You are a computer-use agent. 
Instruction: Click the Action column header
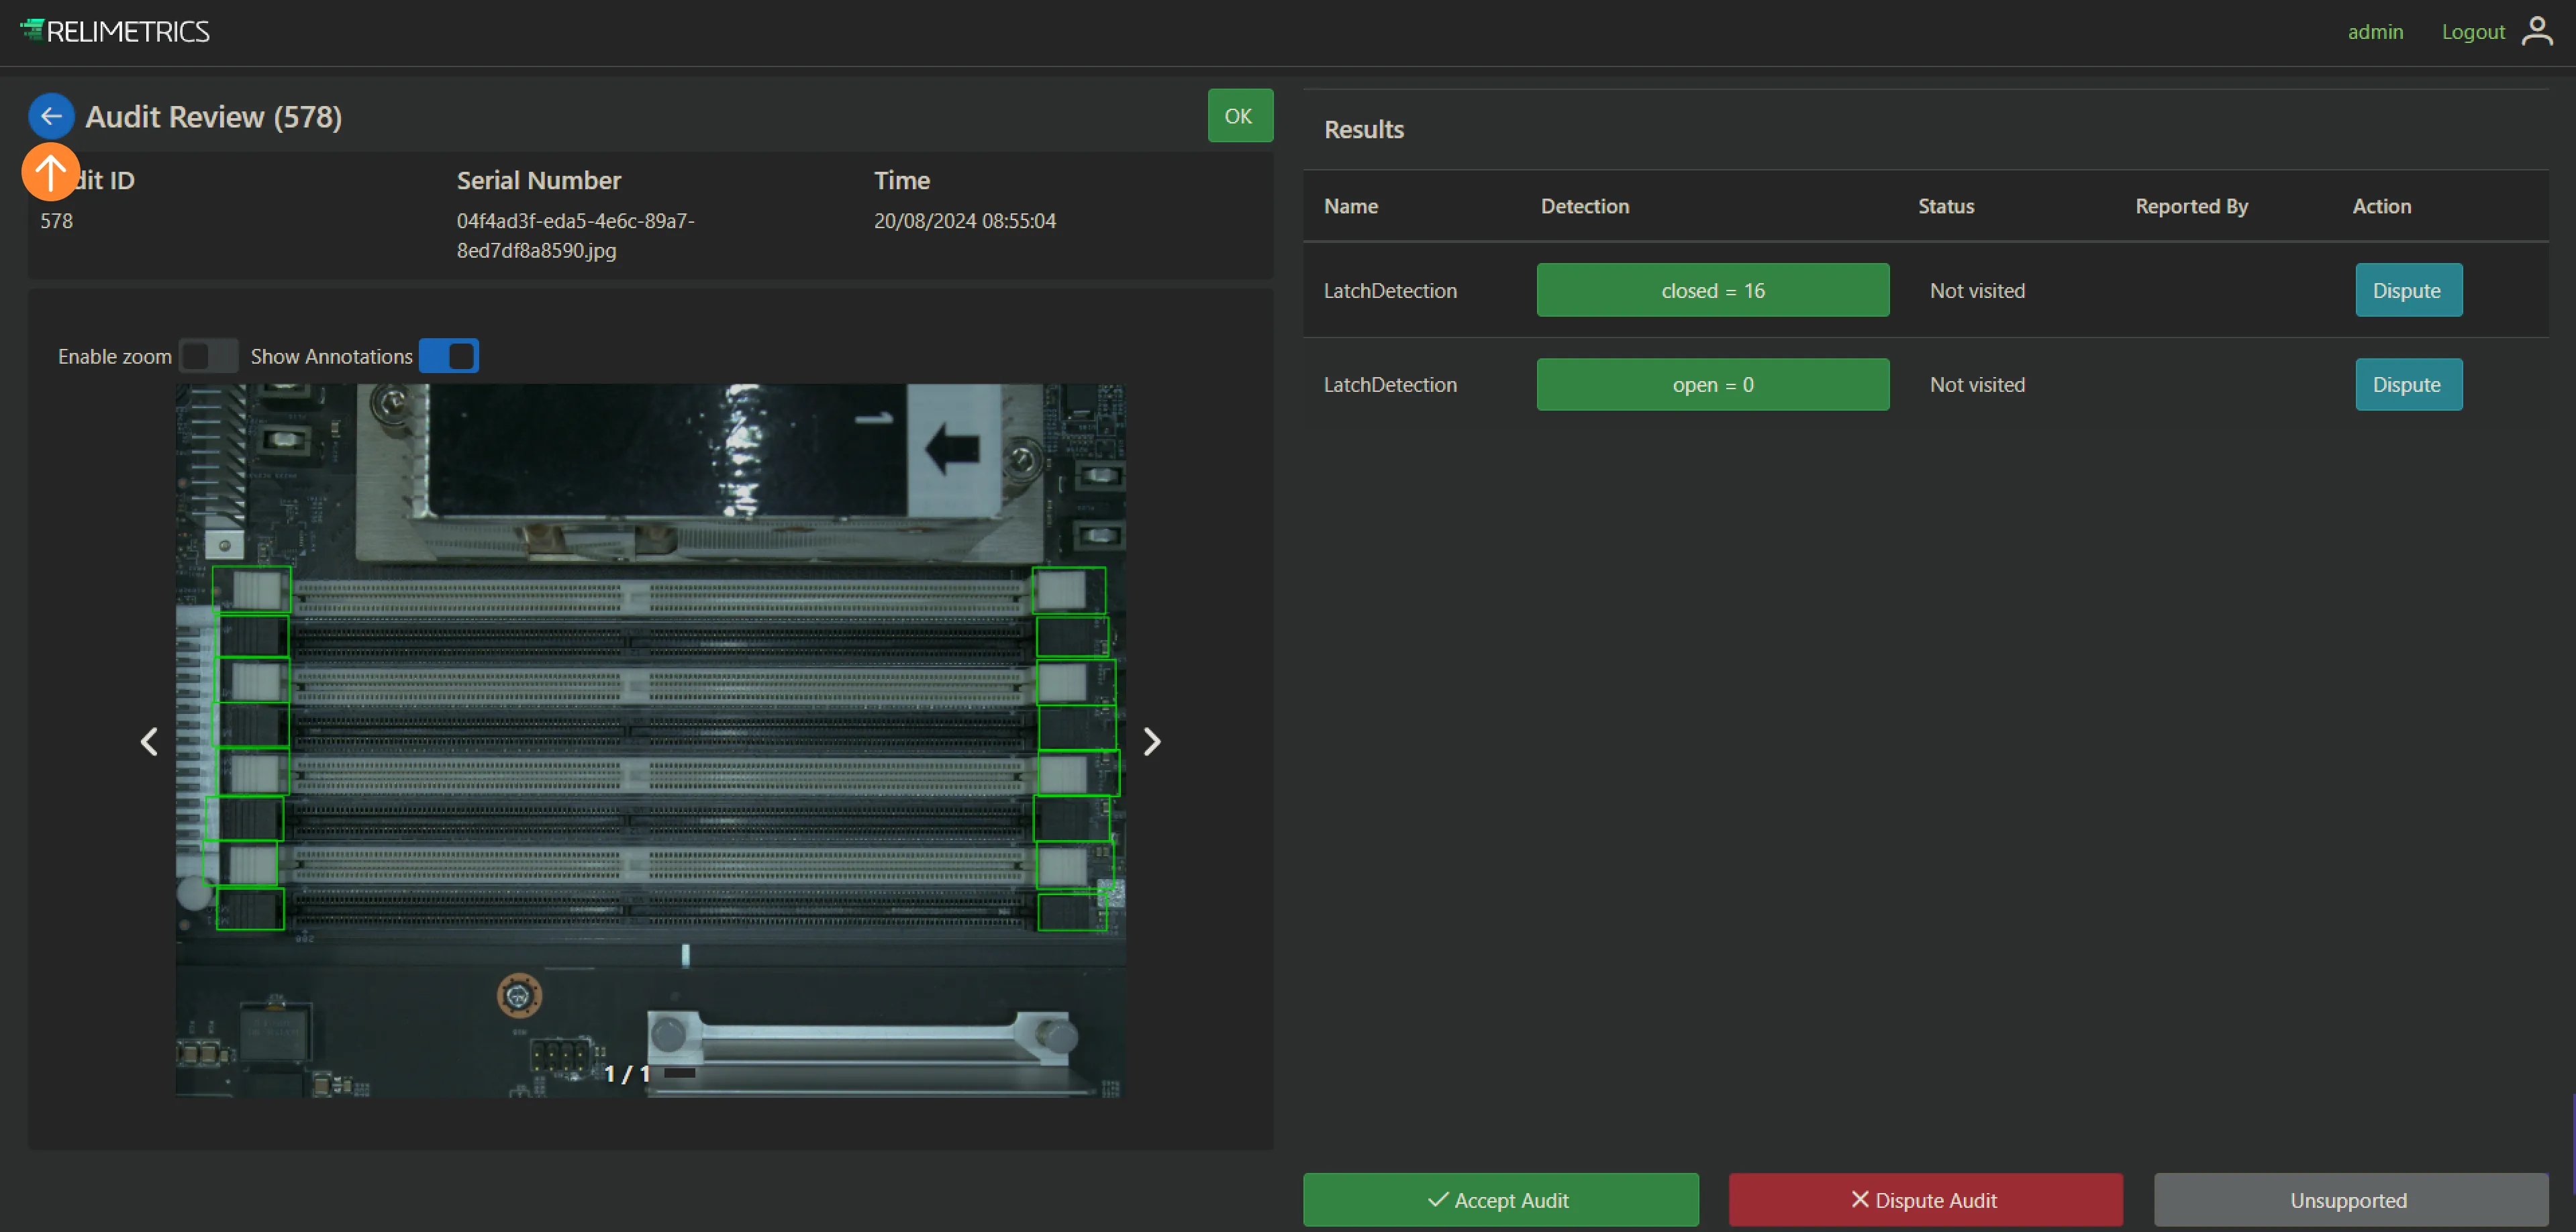pos(2381,206)
